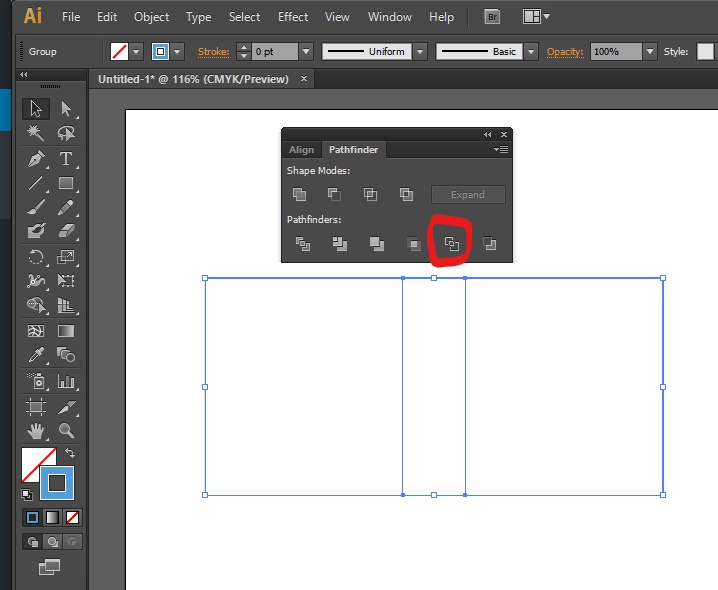The height and width of the screenshot is (590, 718).
Task: Switch to the Align tab
Action: tap(301, 150)
